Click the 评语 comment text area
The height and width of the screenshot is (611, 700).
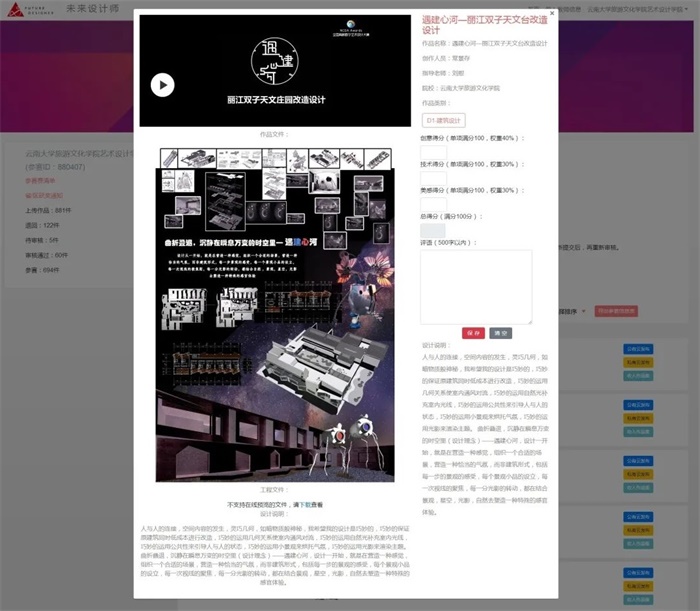point(476,287)
